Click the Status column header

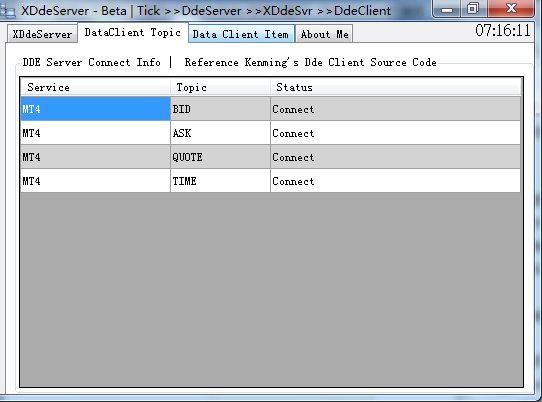coord(395,87)
